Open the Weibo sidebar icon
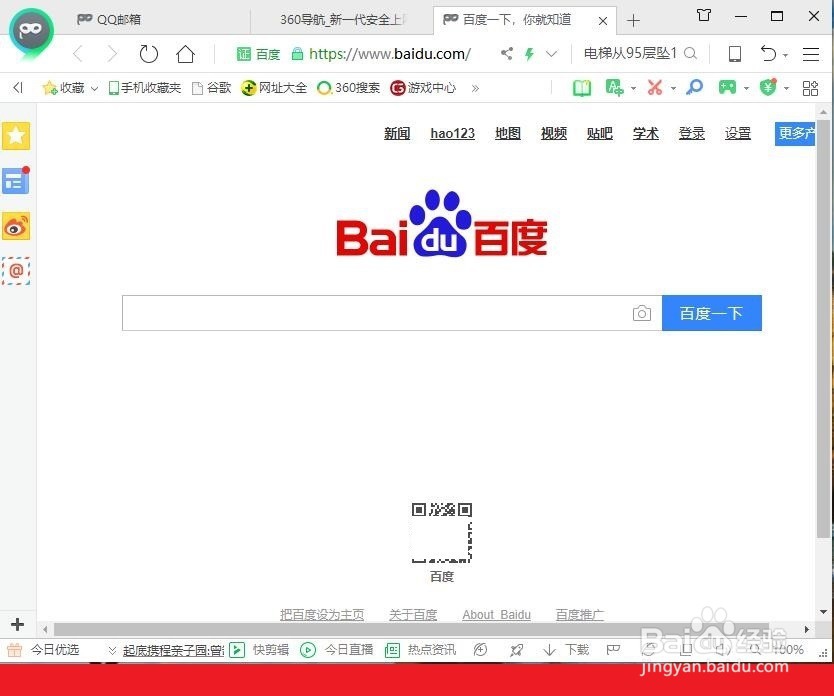The image size is (834, 696). [16, 226]
